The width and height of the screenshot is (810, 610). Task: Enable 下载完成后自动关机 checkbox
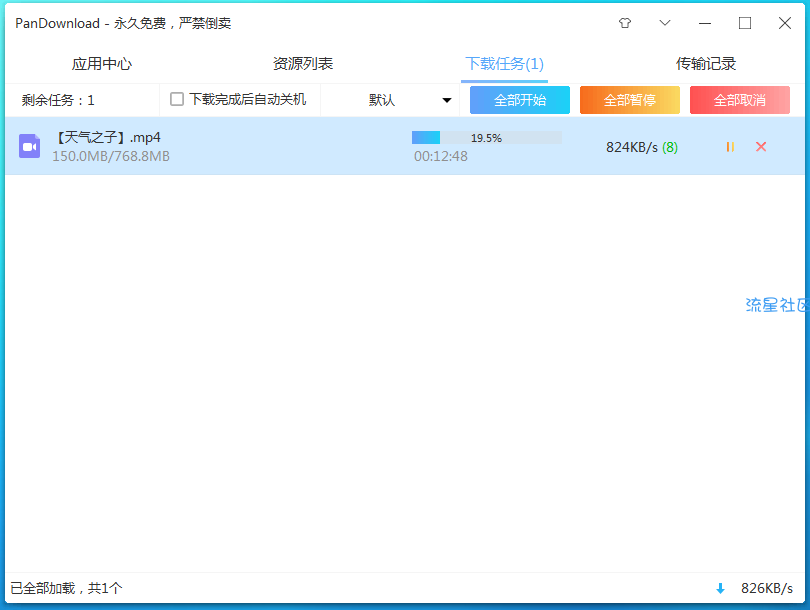click(x=177, y=99)
